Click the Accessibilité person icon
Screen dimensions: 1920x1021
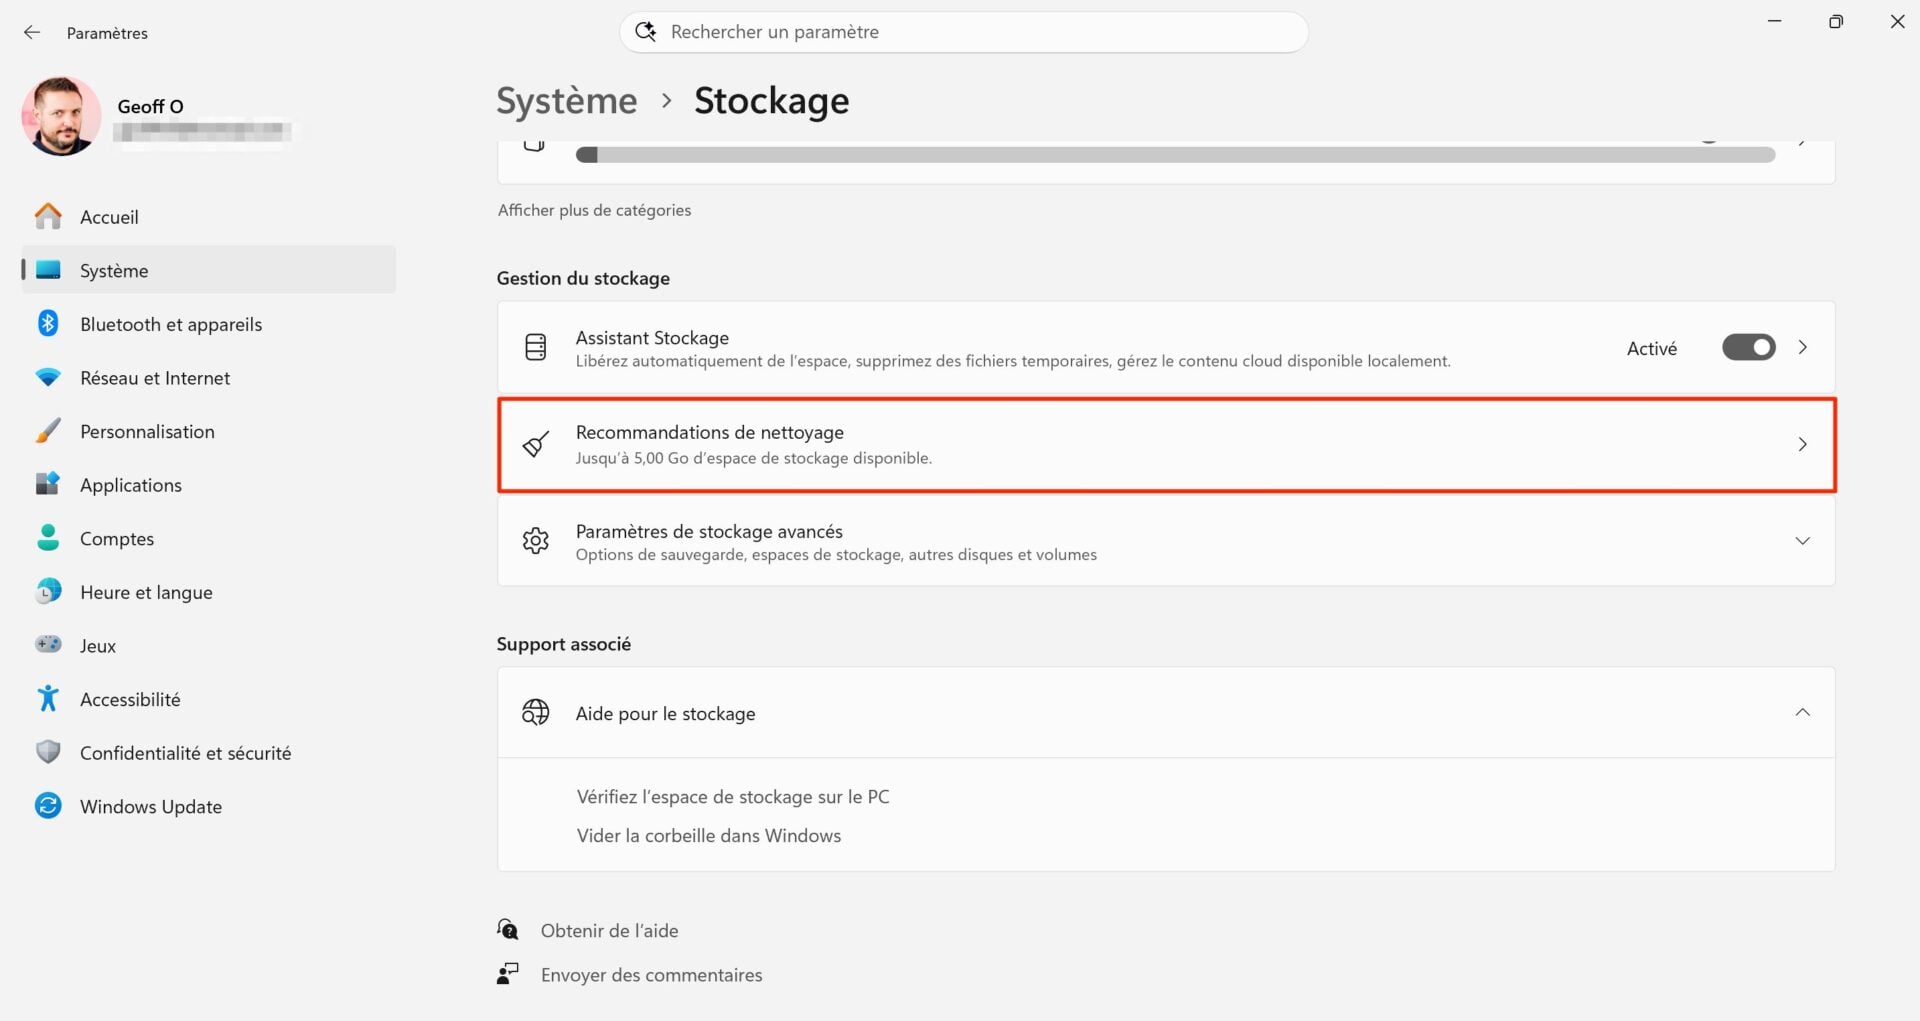(x=48, y=698)
